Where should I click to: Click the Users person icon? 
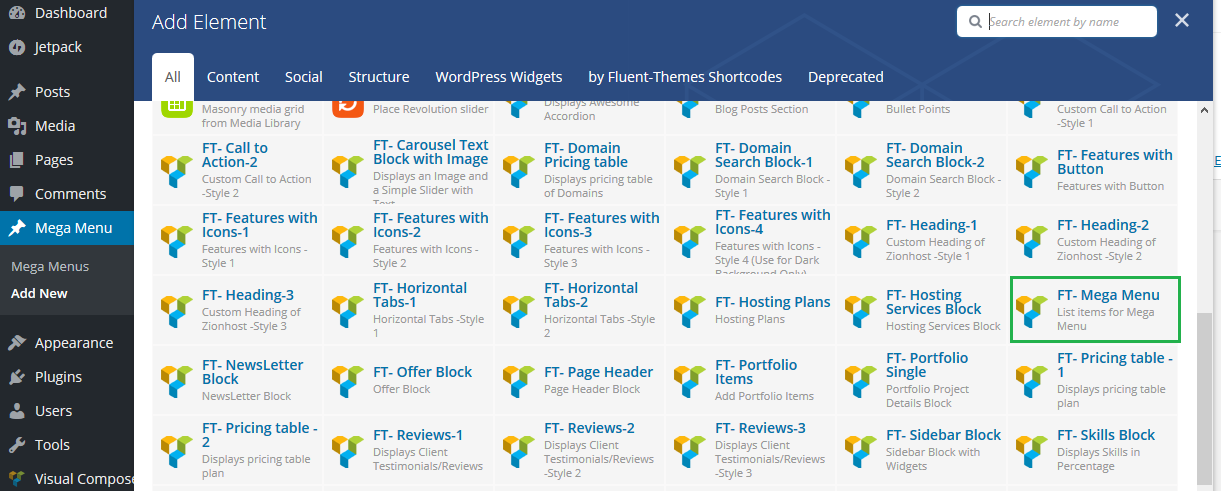coord(17,411)
